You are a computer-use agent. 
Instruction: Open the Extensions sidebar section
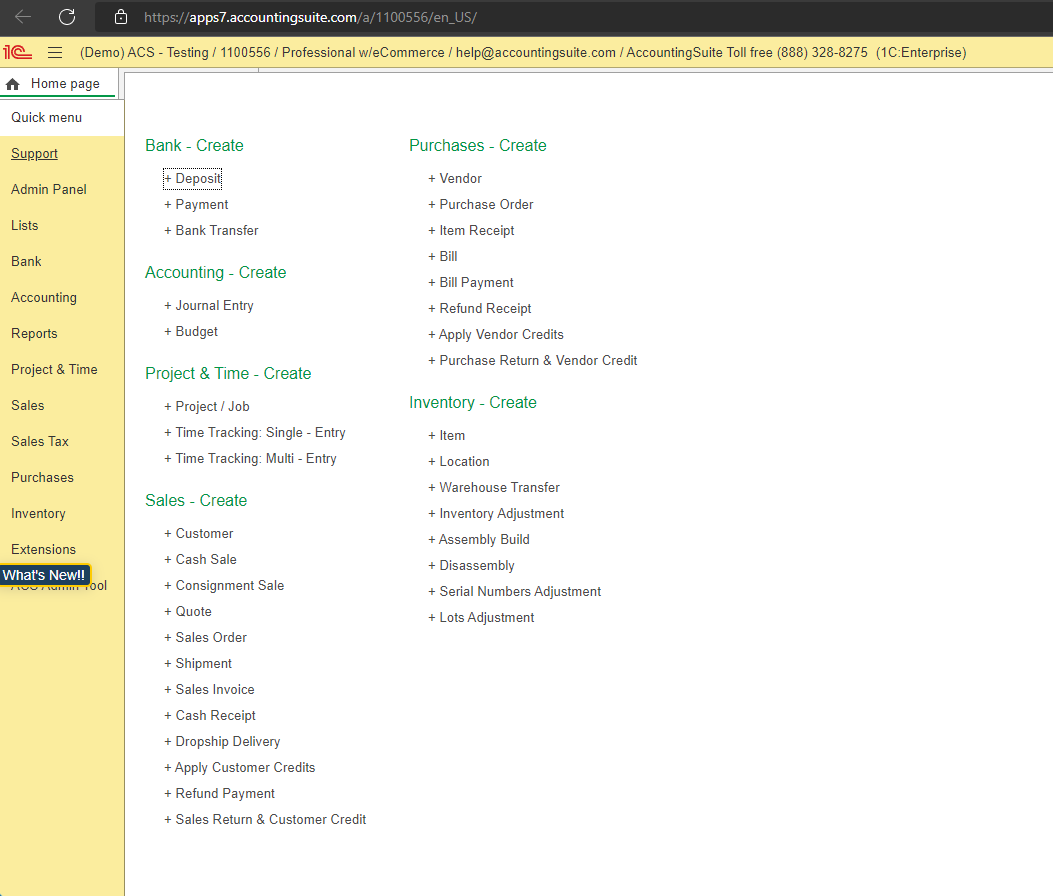click(x=44, y=549)
